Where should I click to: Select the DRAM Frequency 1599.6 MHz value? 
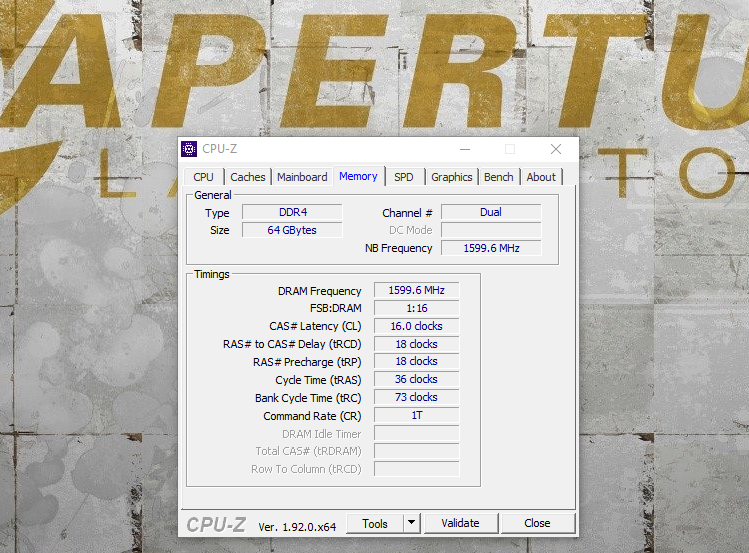pos(417,290)
